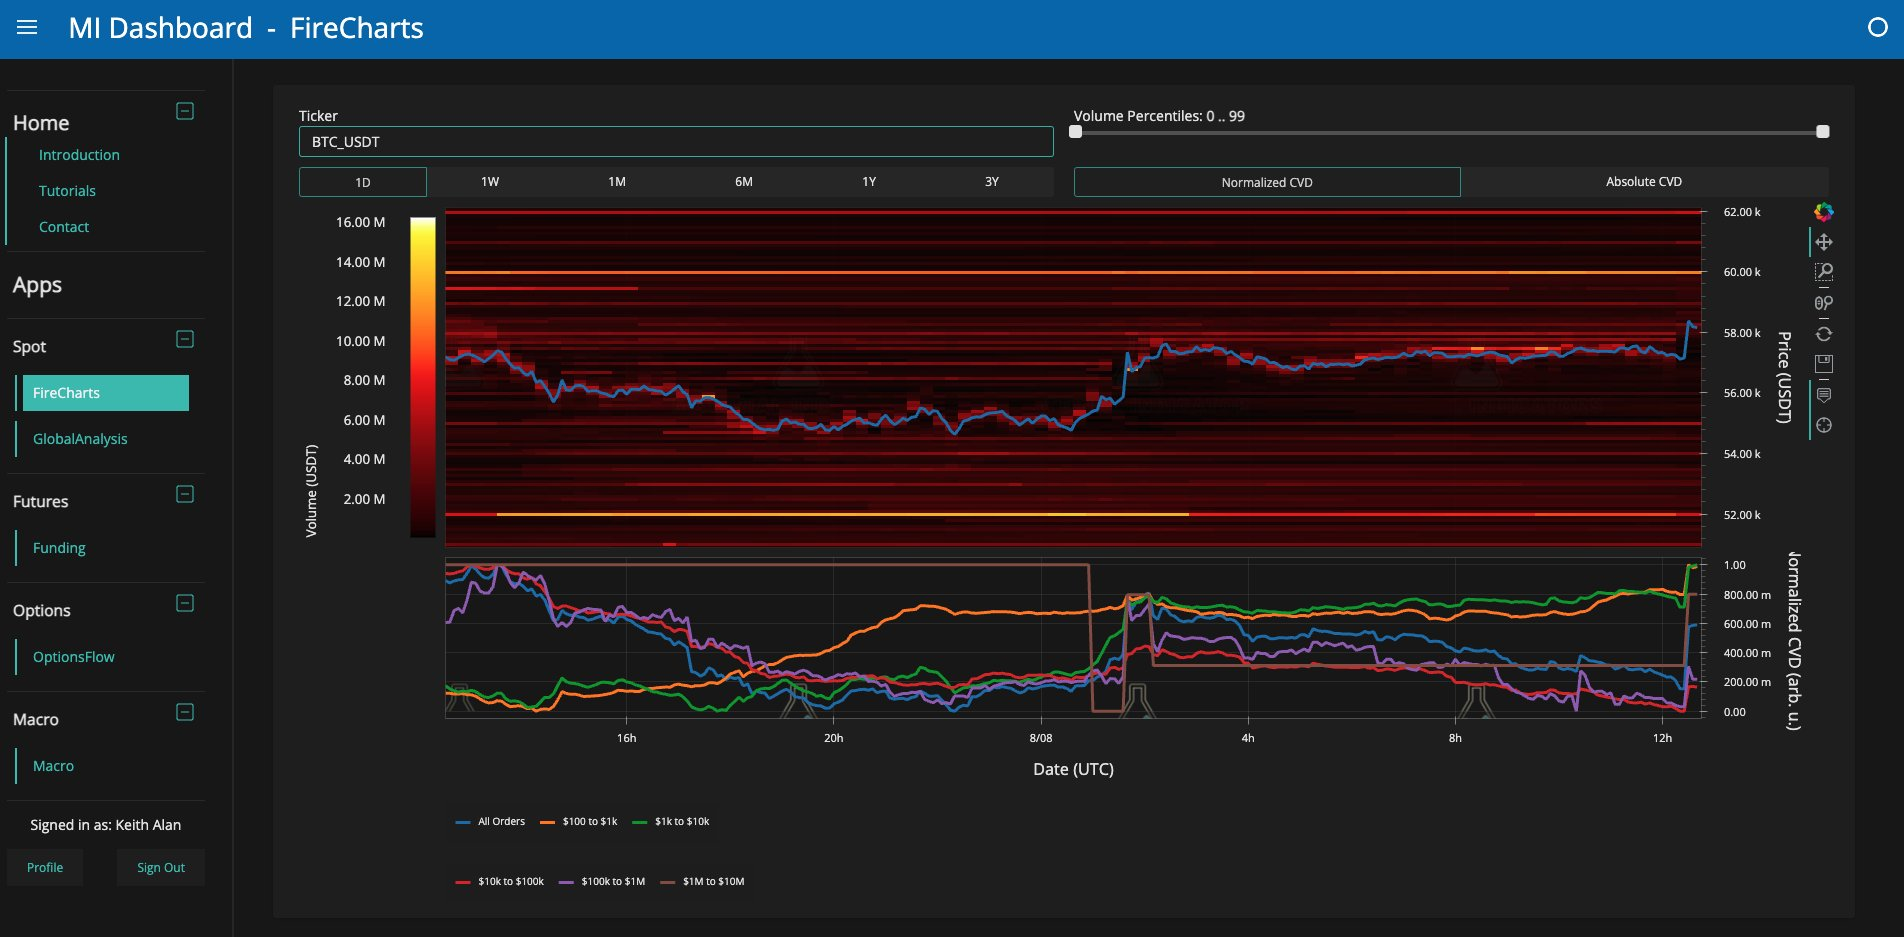Switch to the 1W timeframe tab
Image resolution: width=1904 pixels, height=937 pixels.
point(490,182)
